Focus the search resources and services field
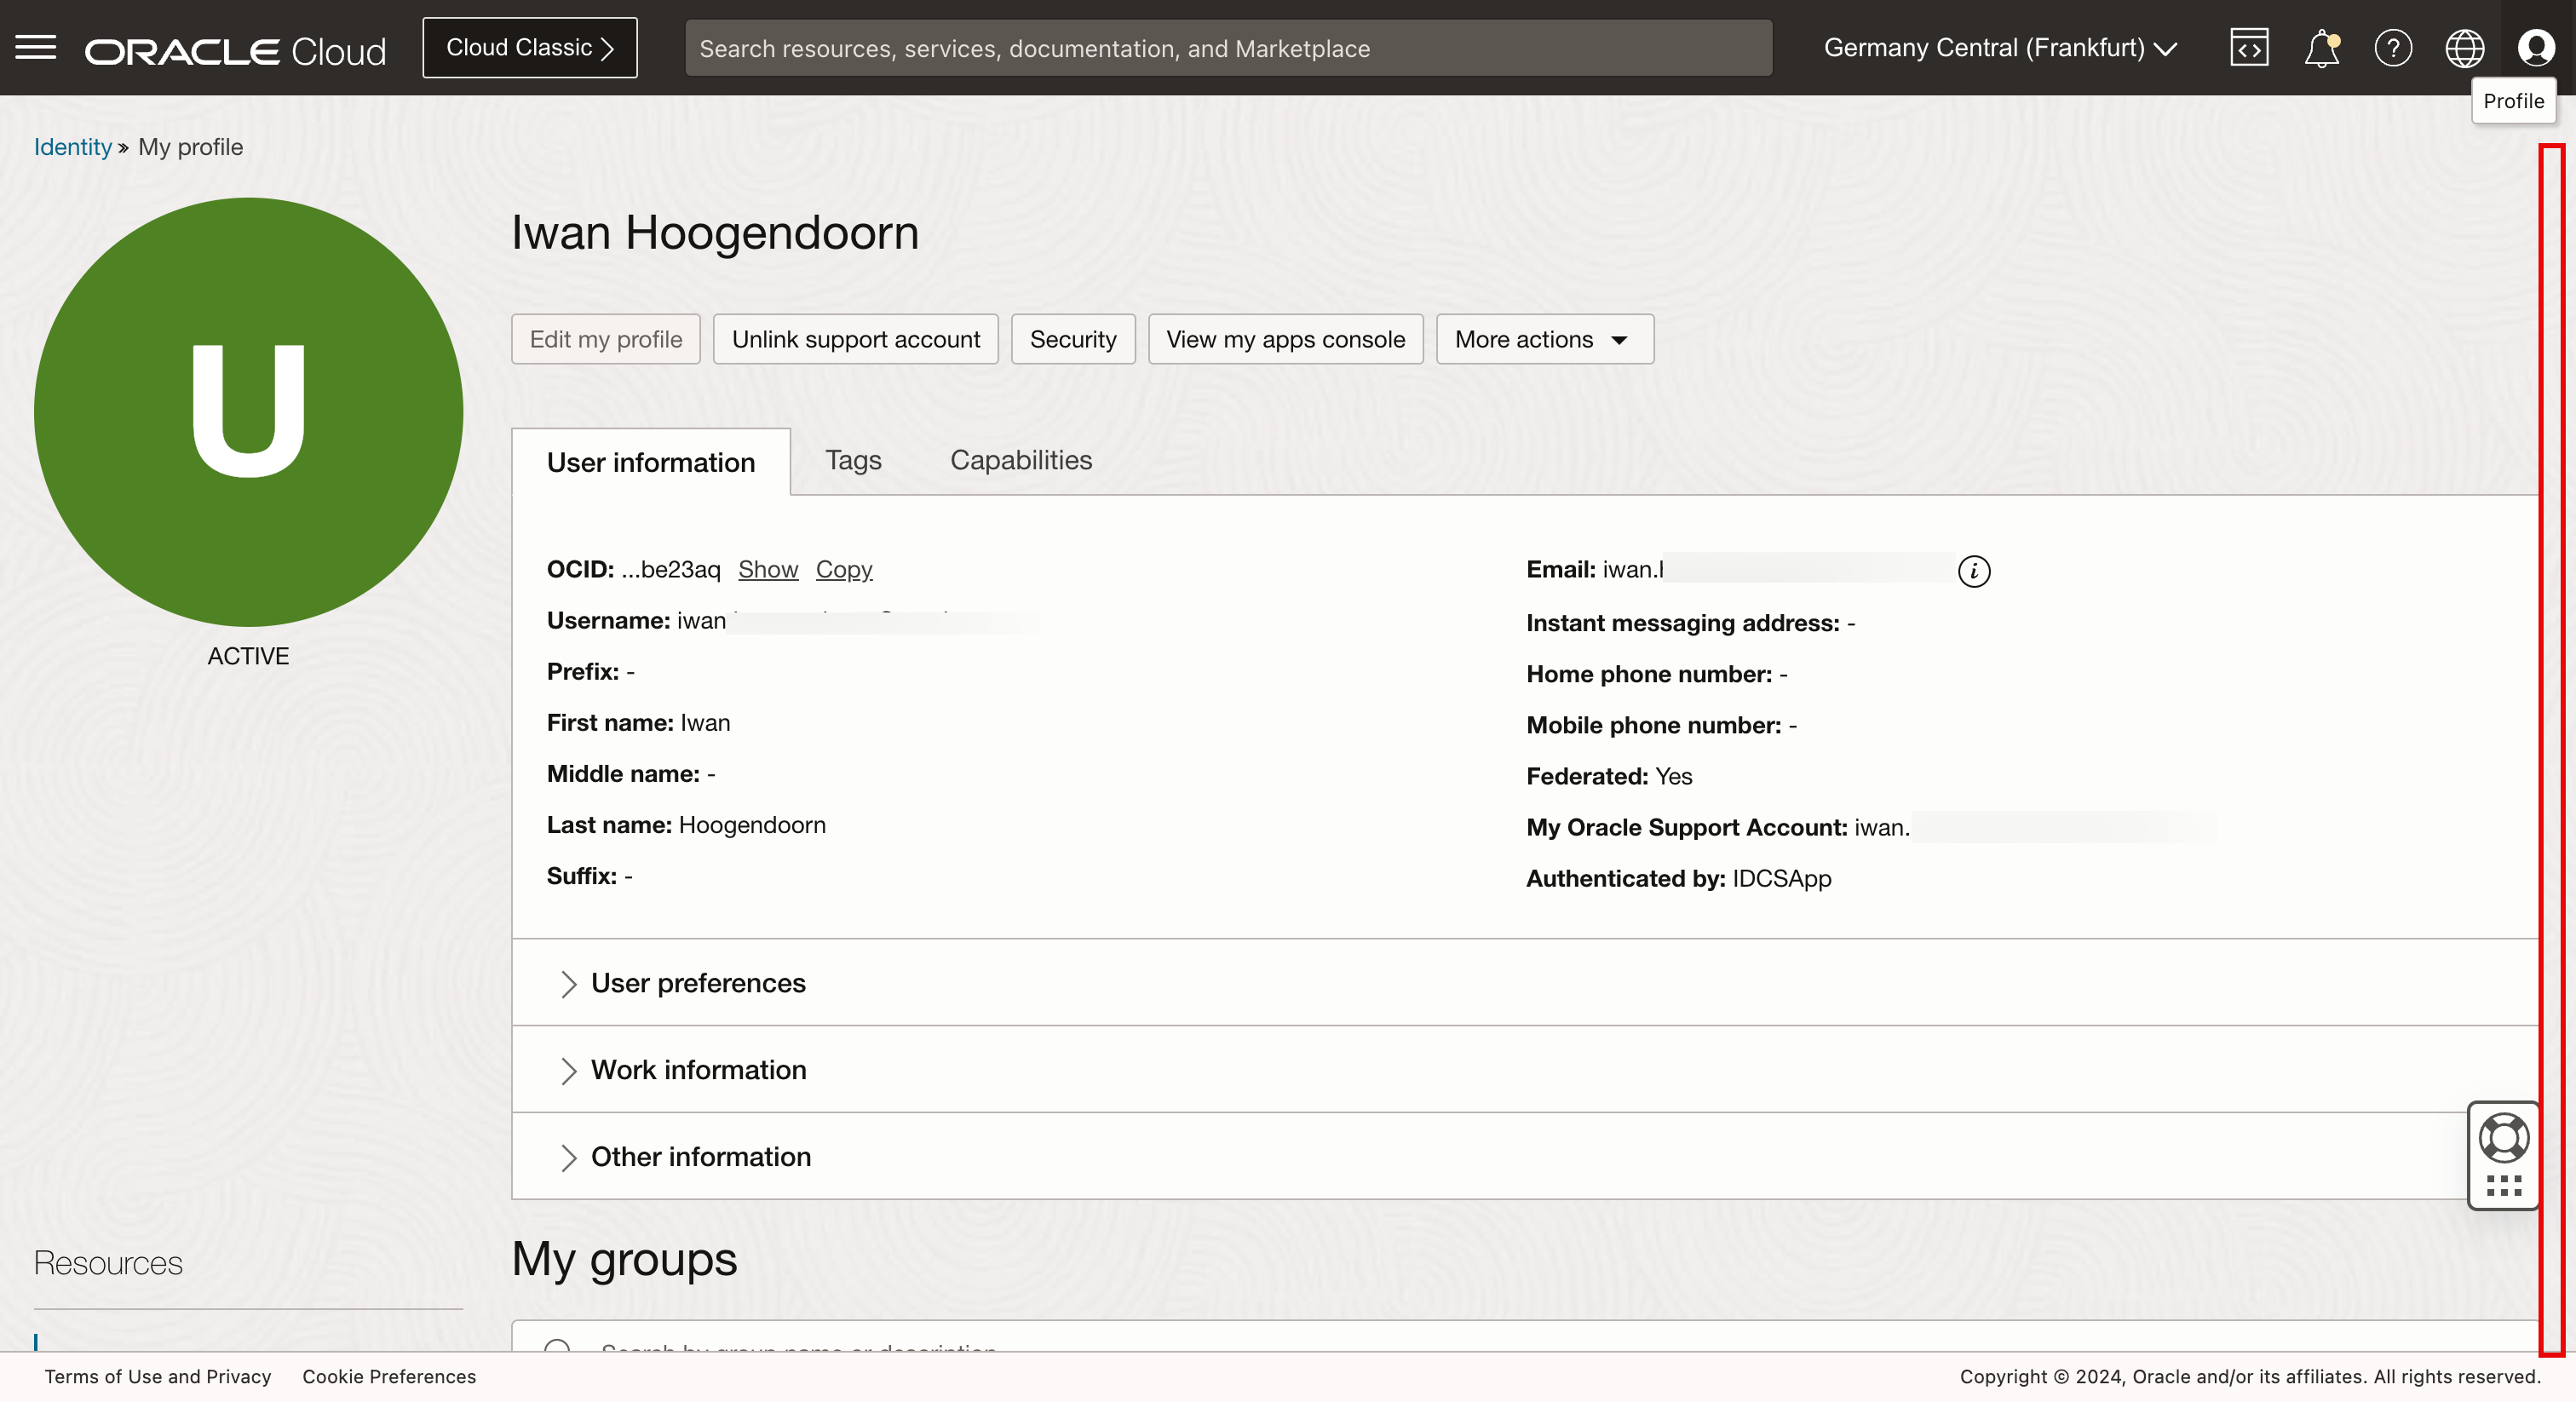 (1227, 48)
